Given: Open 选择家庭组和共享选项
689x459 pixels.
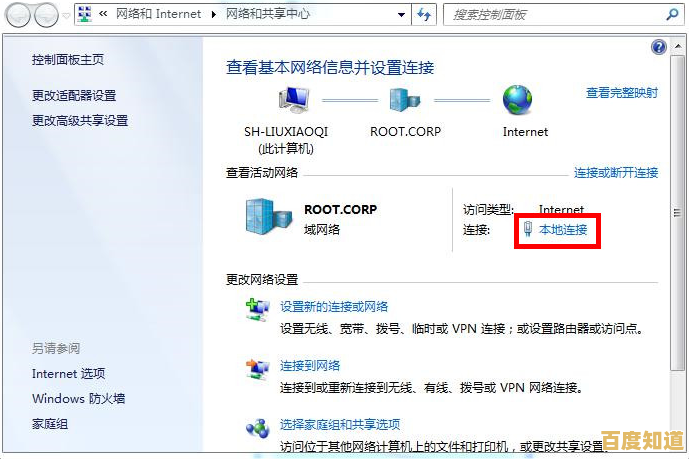Looking at the screenshot, I should (340, 424).
